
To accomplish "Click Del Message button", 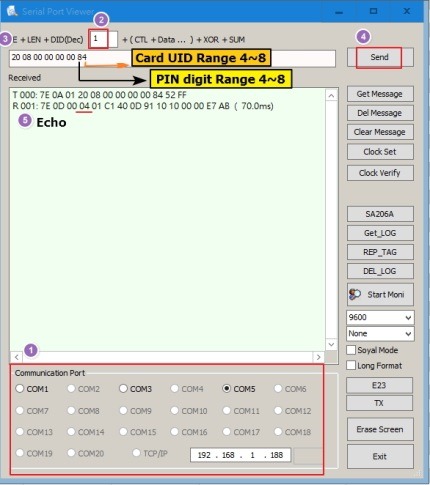I will [x=380, y=113].
